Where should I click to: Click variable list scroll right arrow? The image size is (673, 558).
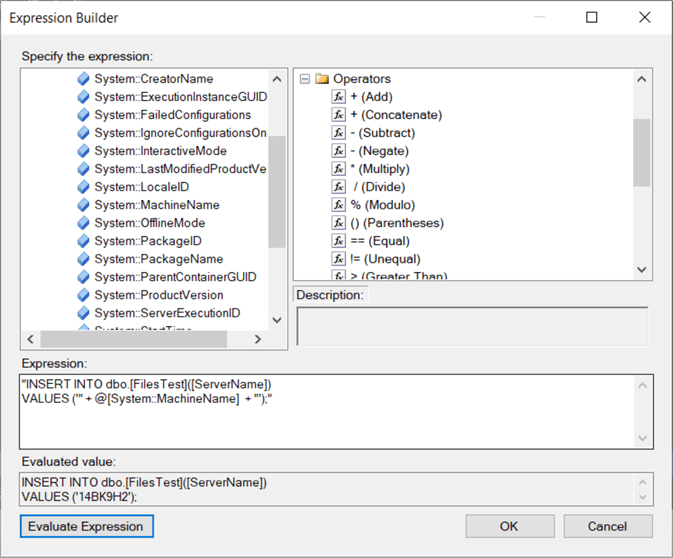(258, 339)
